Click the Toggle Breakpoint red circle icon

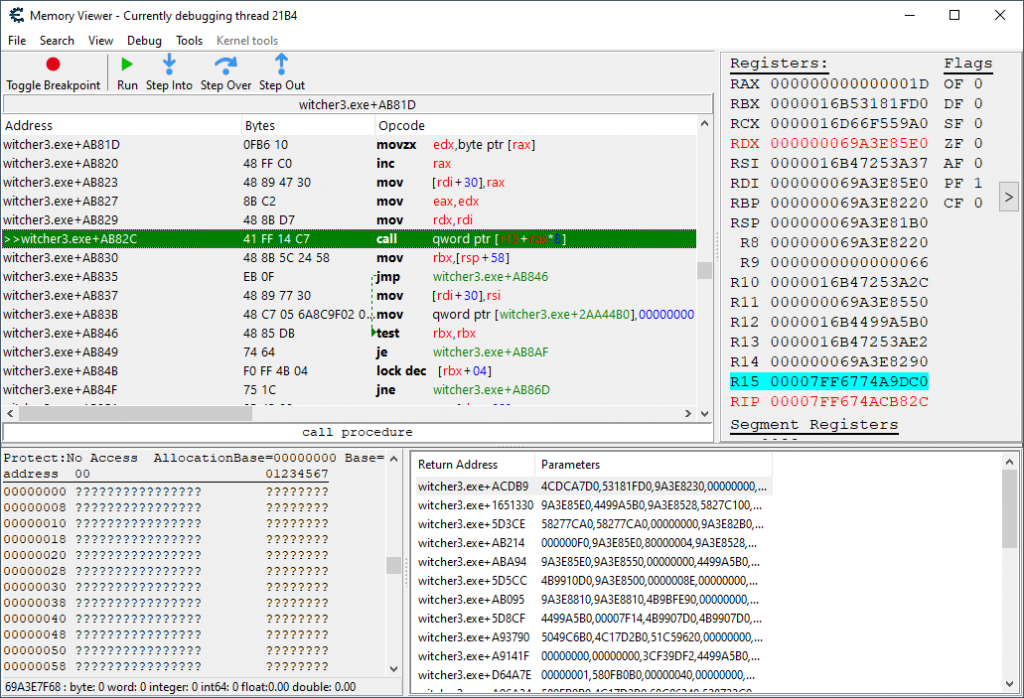pyautogui.click(x=53, y=64)
